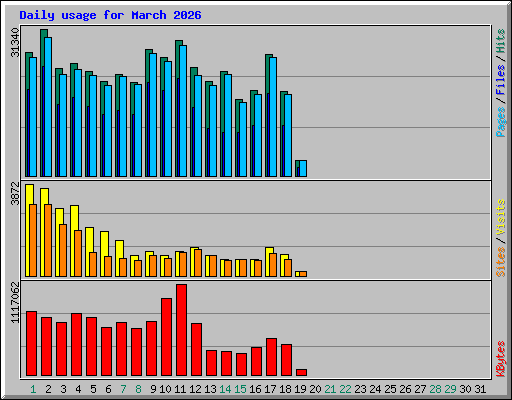512x400 pixels.
Task: Click the Files legend label
Action: click(500, 79)
